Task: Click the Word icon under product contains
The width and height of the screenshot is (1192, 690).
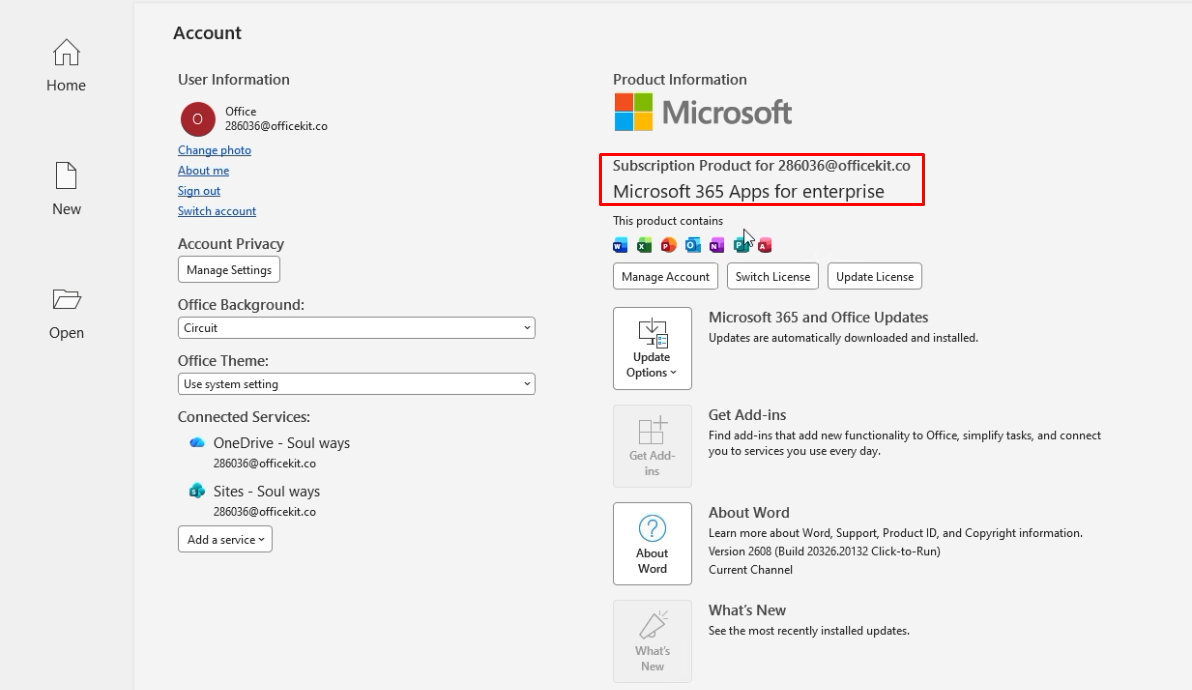Action: (620, 245)
